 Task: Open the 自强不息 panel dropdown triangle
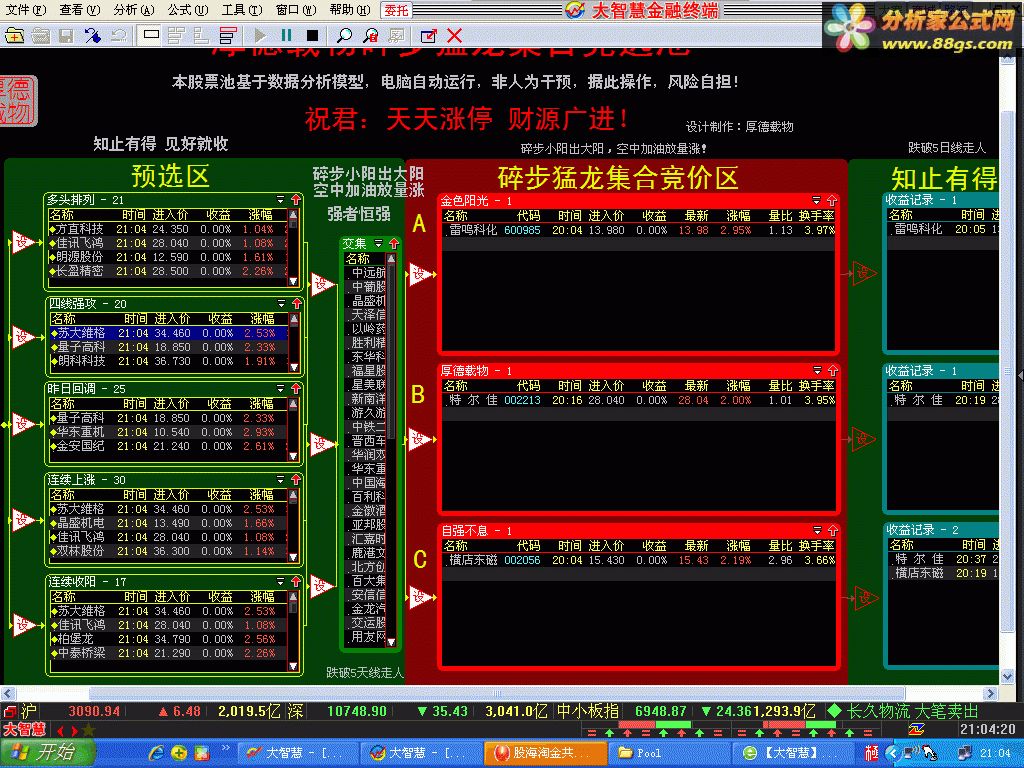[x=817, y=530]
